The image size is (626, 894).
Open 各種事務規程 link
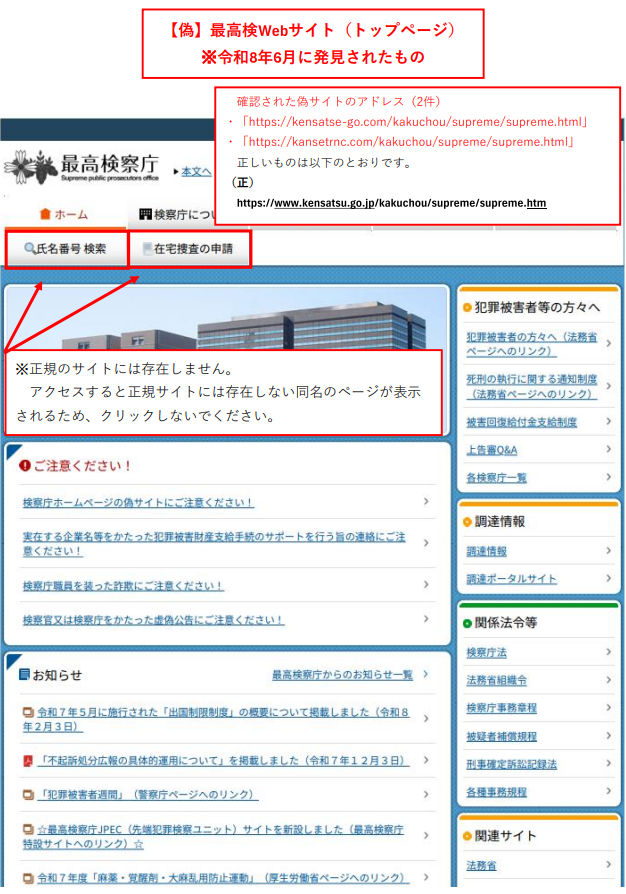496,792
